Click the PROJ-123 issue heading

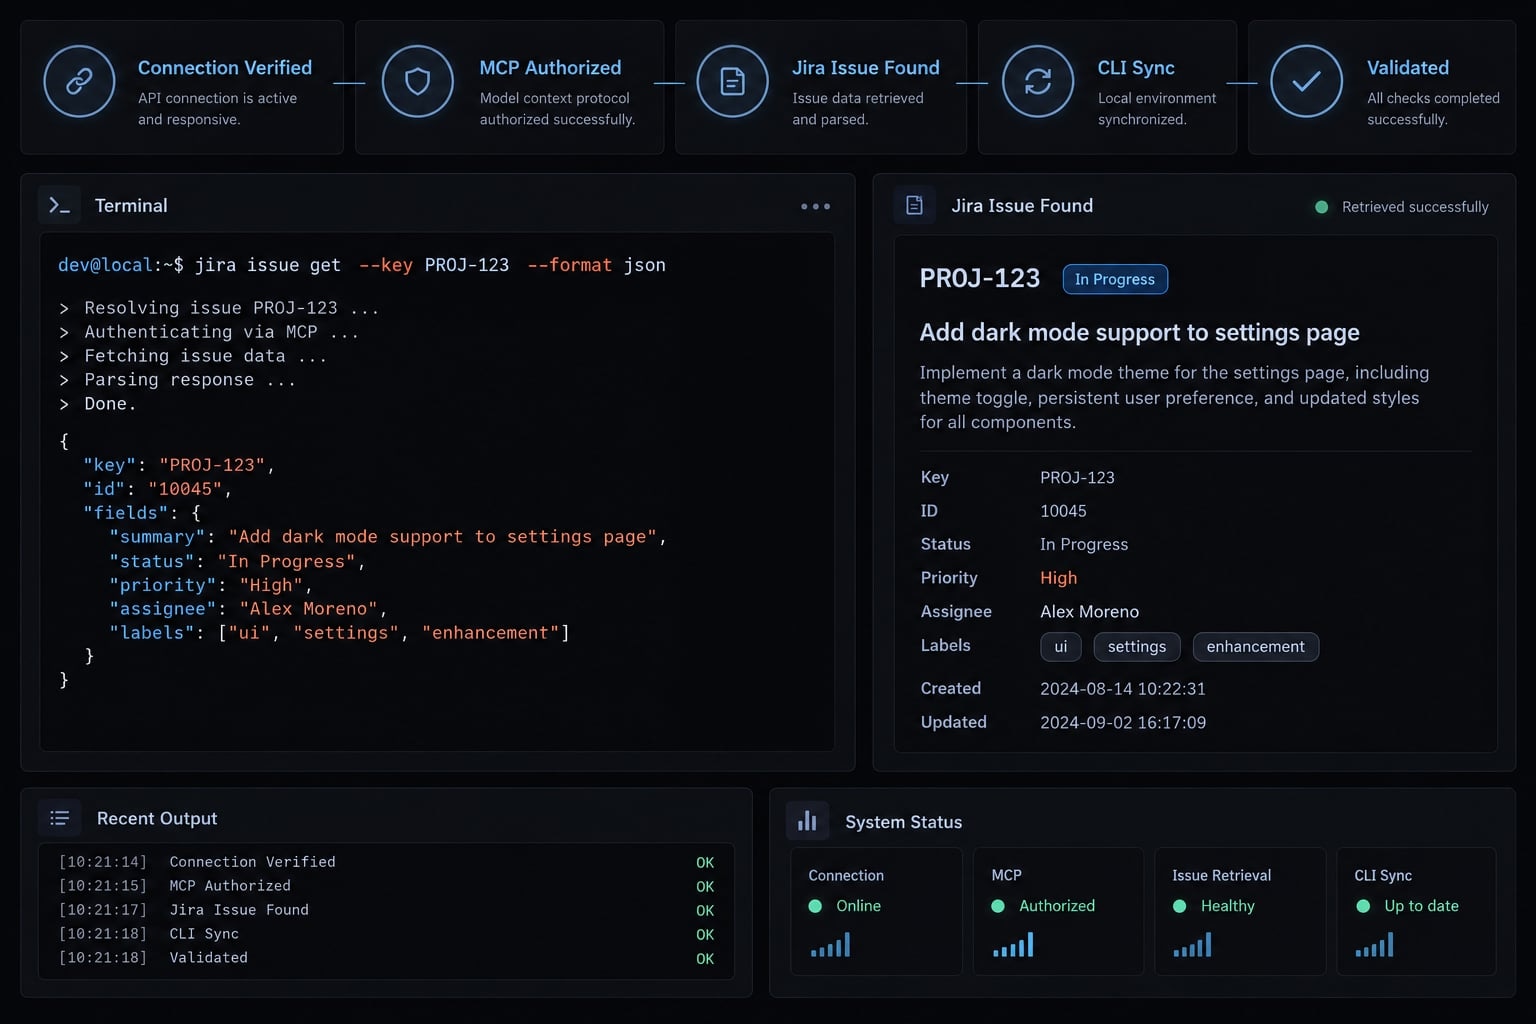[x=980, y=278]
